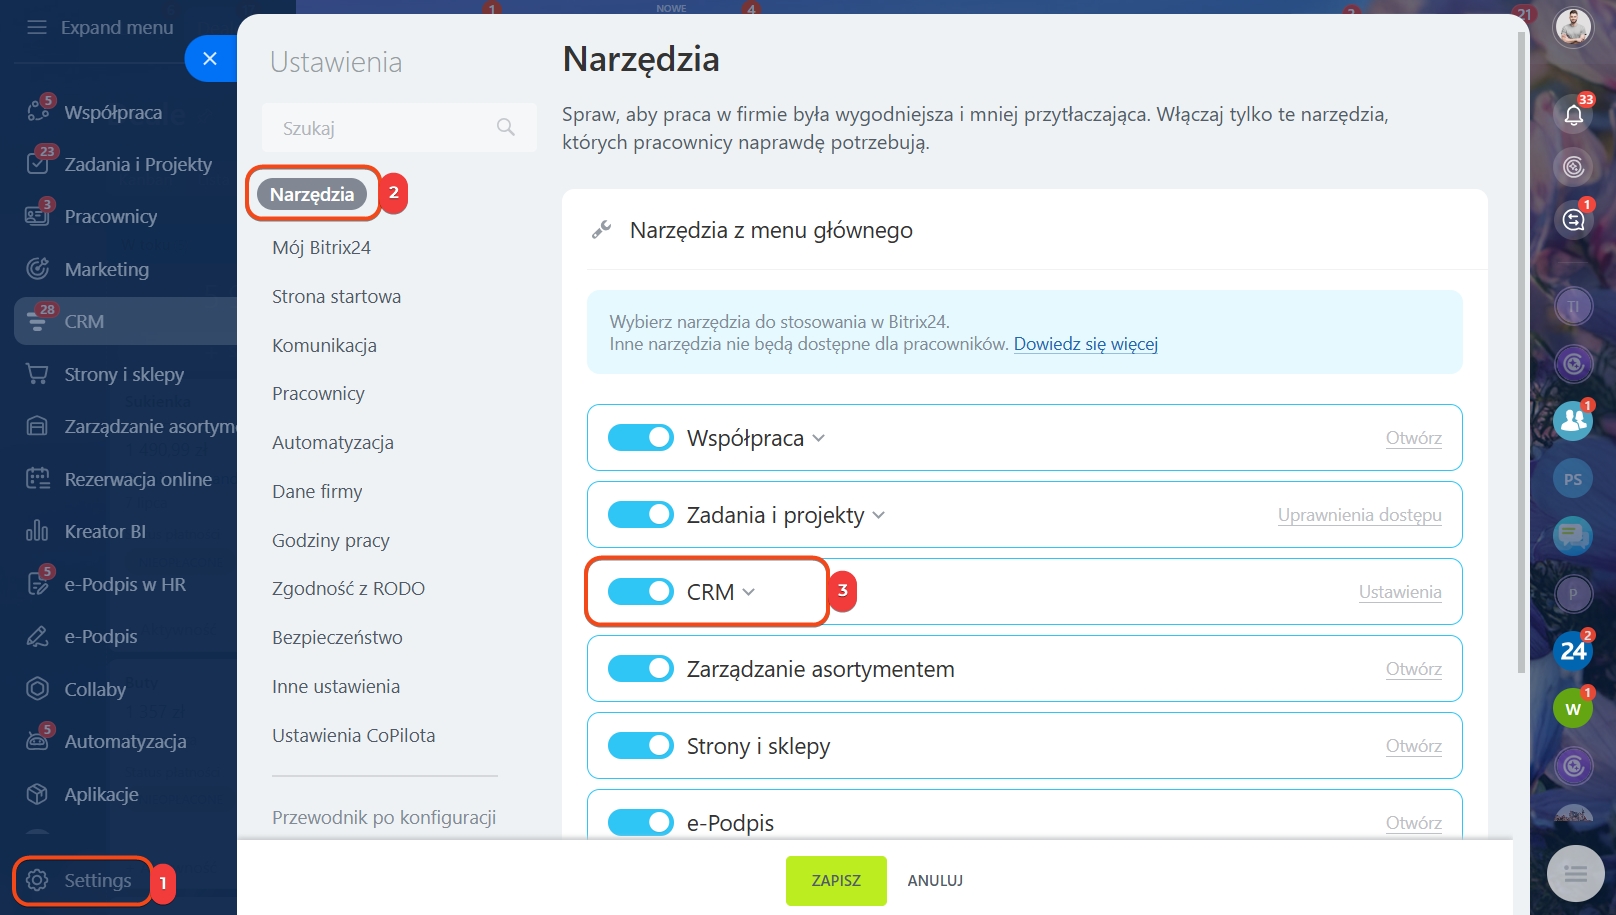Select Automatyzacja in settings menu
The width and height of the screenshot is (1616, 915).
333,442
